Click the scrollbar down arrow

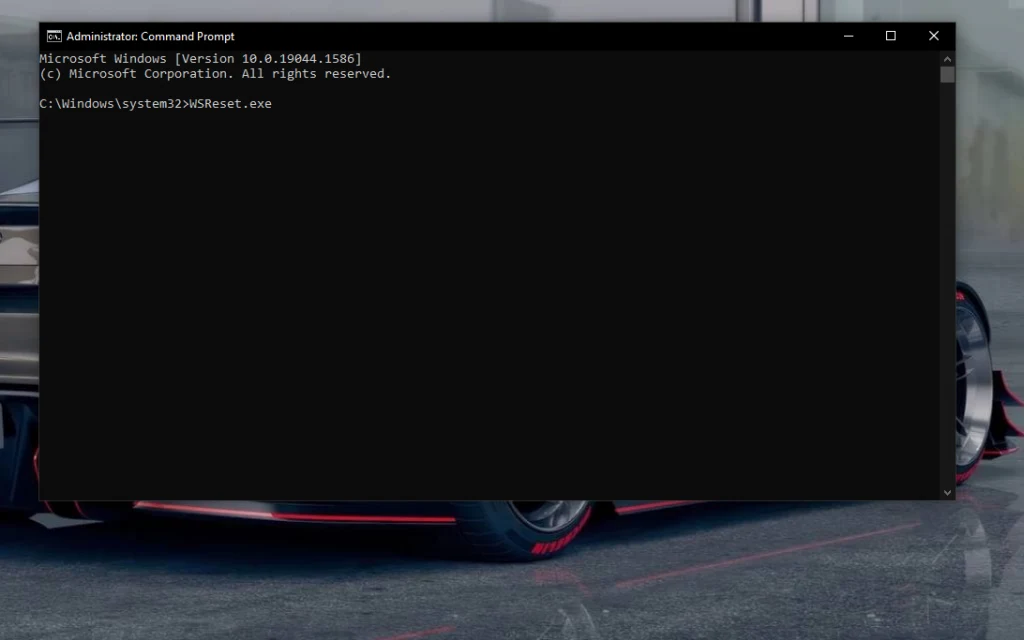(947, 492)
